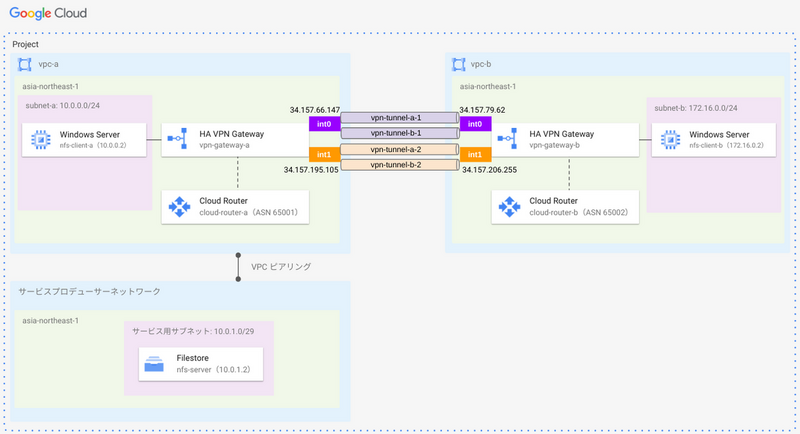This screenshot has height=434, width=800.
Task: Click the vpc-a network icon
Action: tap(24, 64)
